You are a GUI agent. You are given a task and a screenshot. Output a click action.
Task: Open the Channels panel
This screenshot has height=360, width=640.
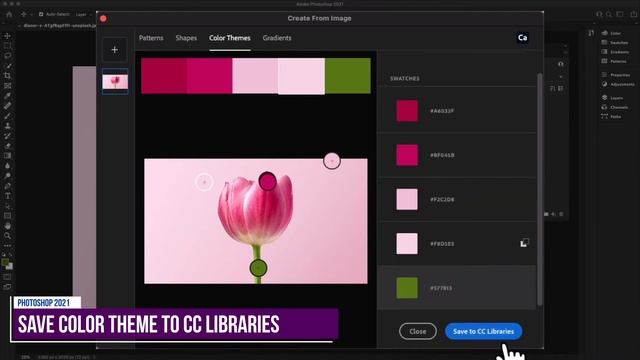pyautogui.click(x=615, y=107)
